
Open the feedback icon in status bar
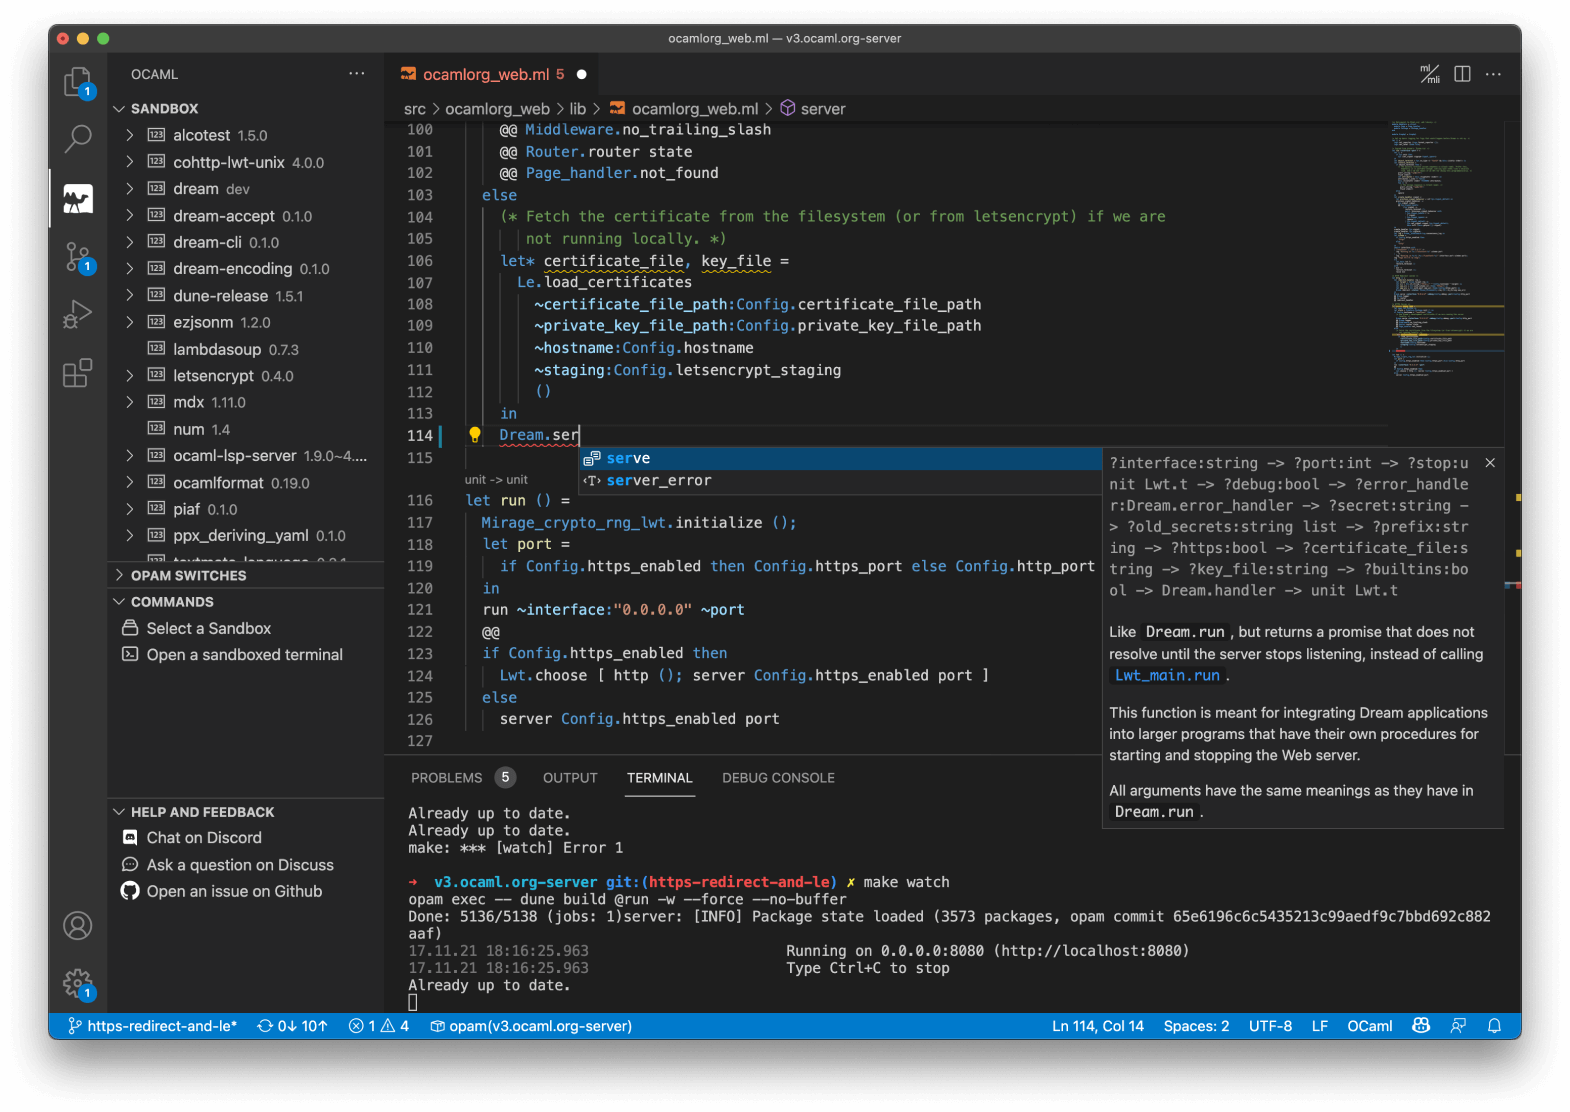point(1458,1026)
